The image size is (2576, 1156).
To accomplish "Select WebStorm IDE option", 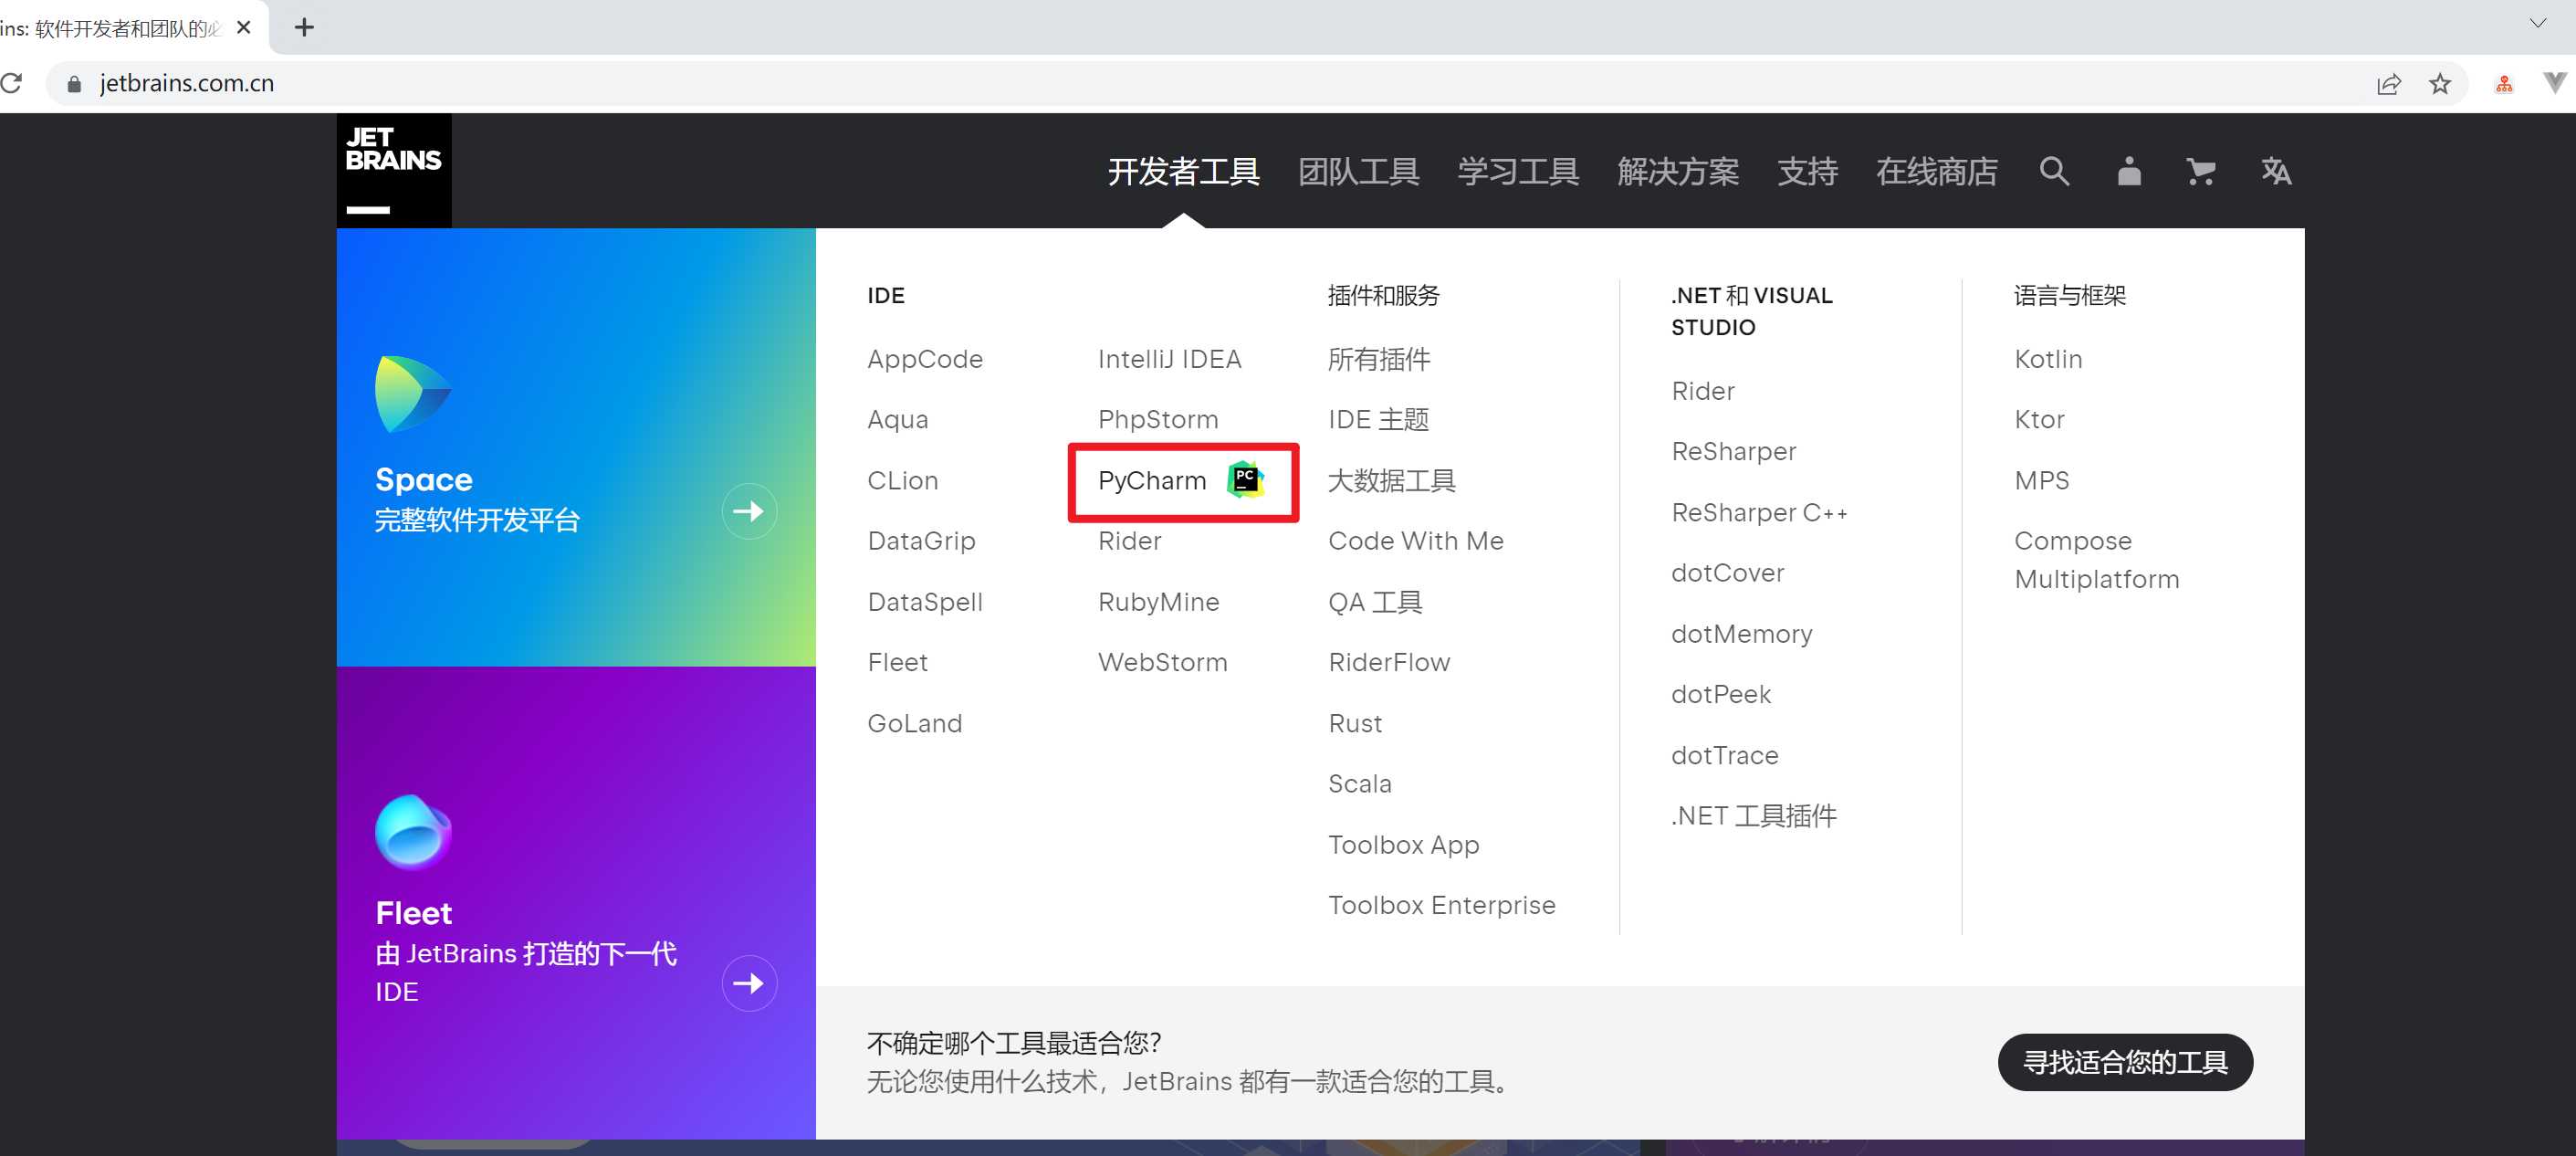I will coord(1161,663).
